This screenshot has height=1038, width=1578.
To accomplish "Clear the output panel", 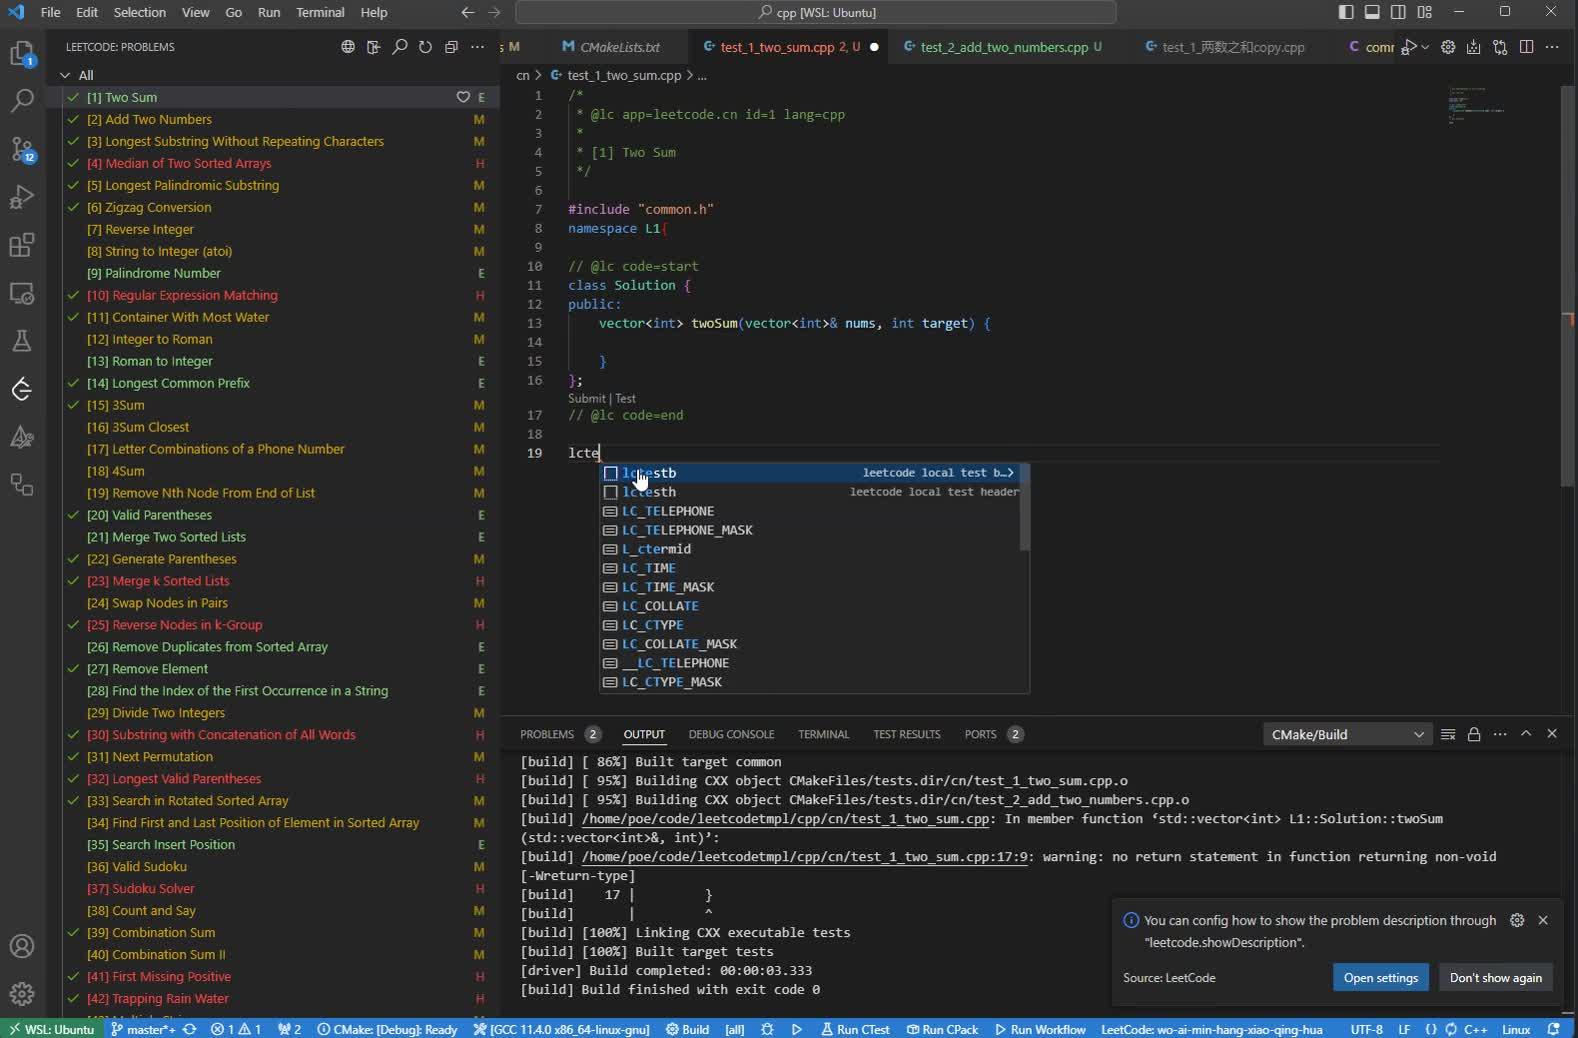I will (1448, 734).
